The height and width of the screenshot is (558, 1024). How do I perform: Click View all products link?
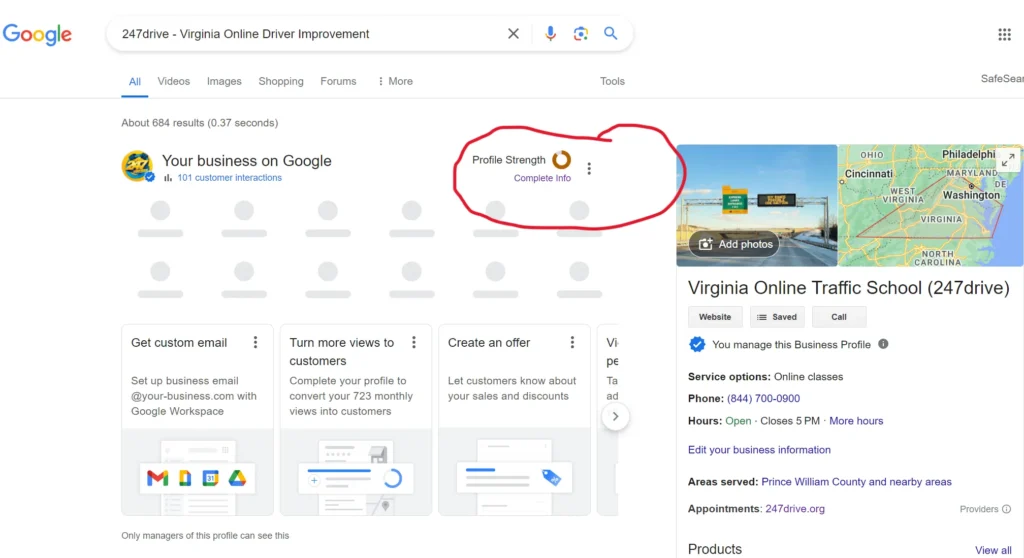pos(993,550)
